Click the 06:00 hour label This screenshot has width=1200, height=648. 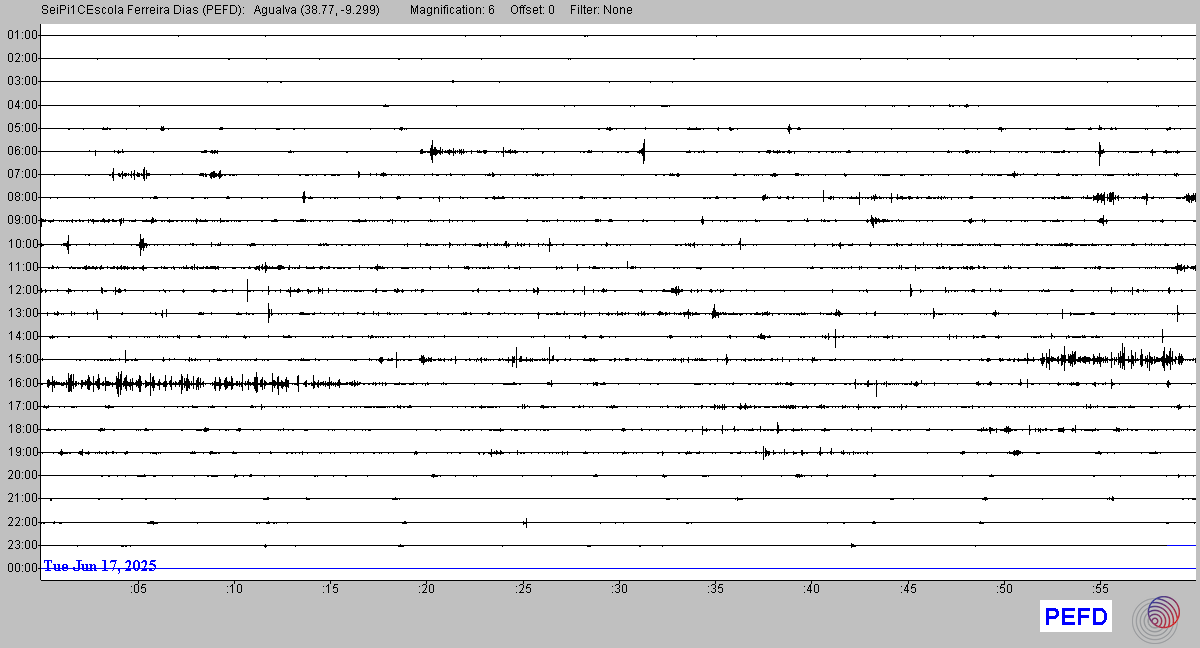pos(22,151)
